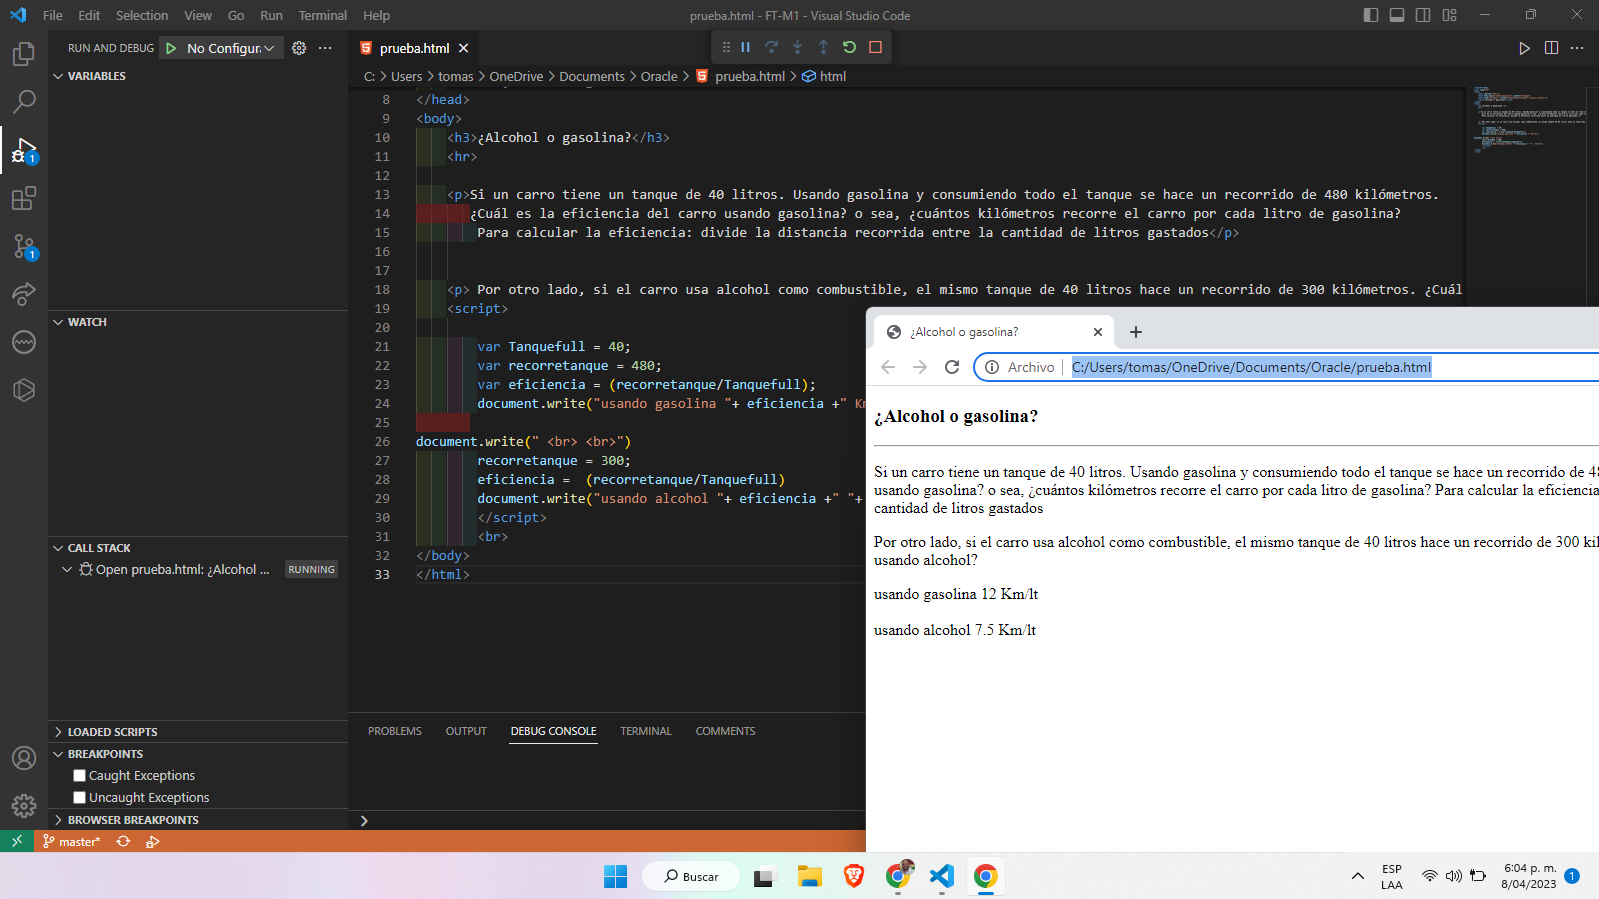Enable Uncaught Exceptions breakpoint checkbox
The image size is (1599, 899).
click(x=80, y=798)
